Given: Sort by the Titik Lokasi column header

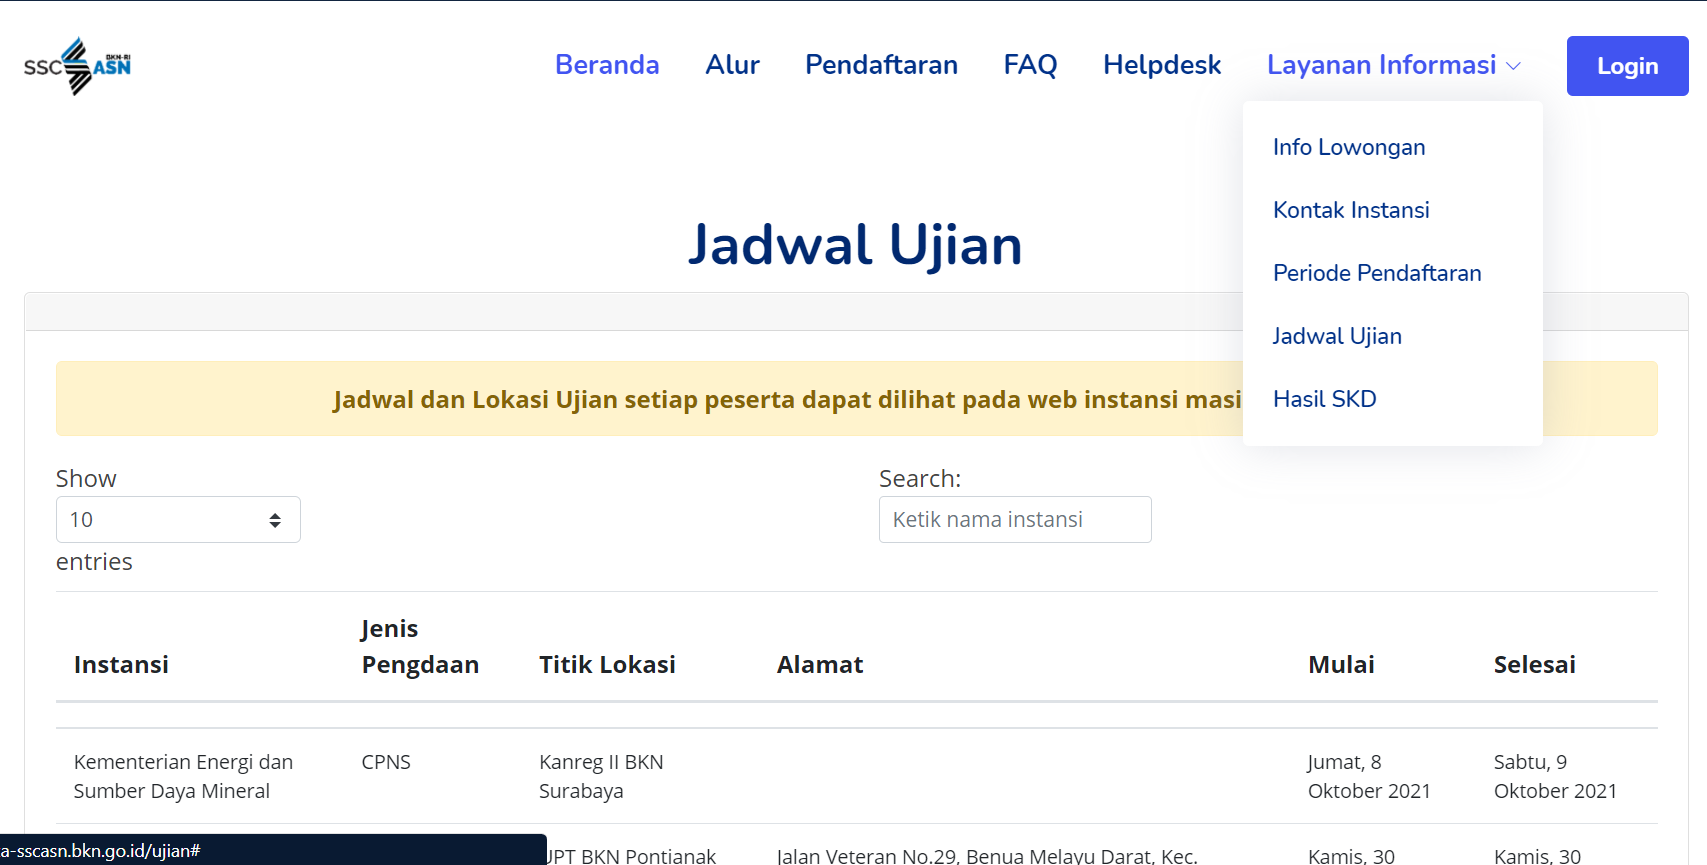Looking at the screenshot, I should coord(607,665).
